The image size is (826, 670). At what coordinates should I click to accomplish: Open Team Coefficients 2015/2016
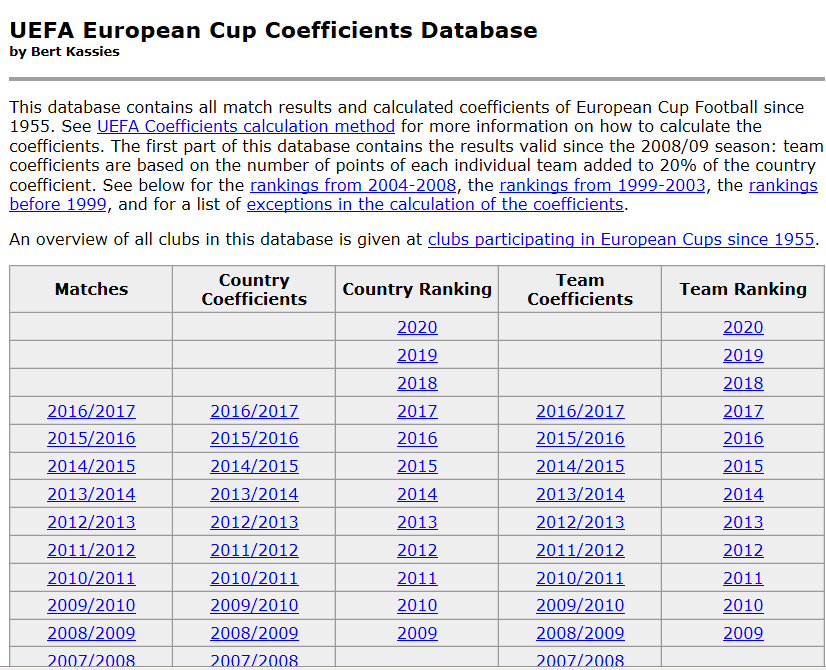coord(581,438)
